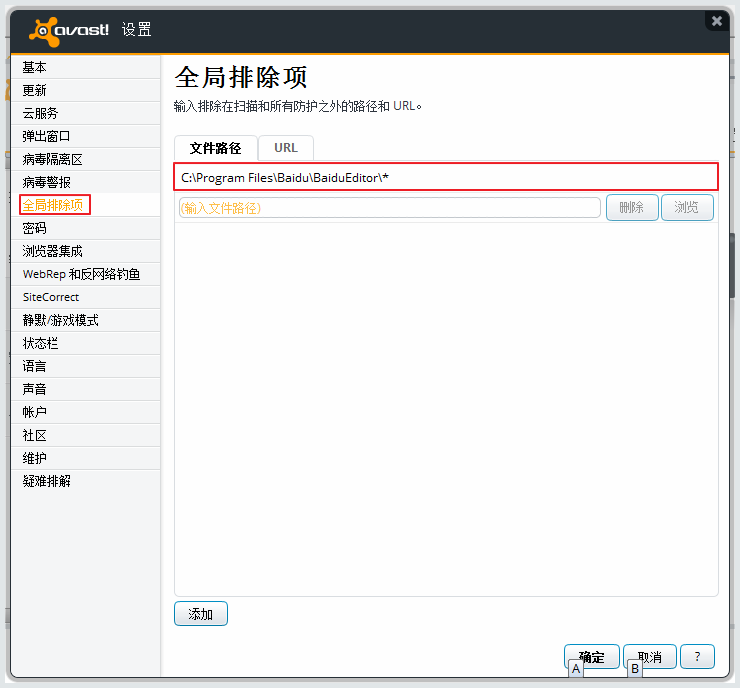This screenshot has height=688, width=740.
Task: Click the avast! logo in the header
Action: click(69, 31)
